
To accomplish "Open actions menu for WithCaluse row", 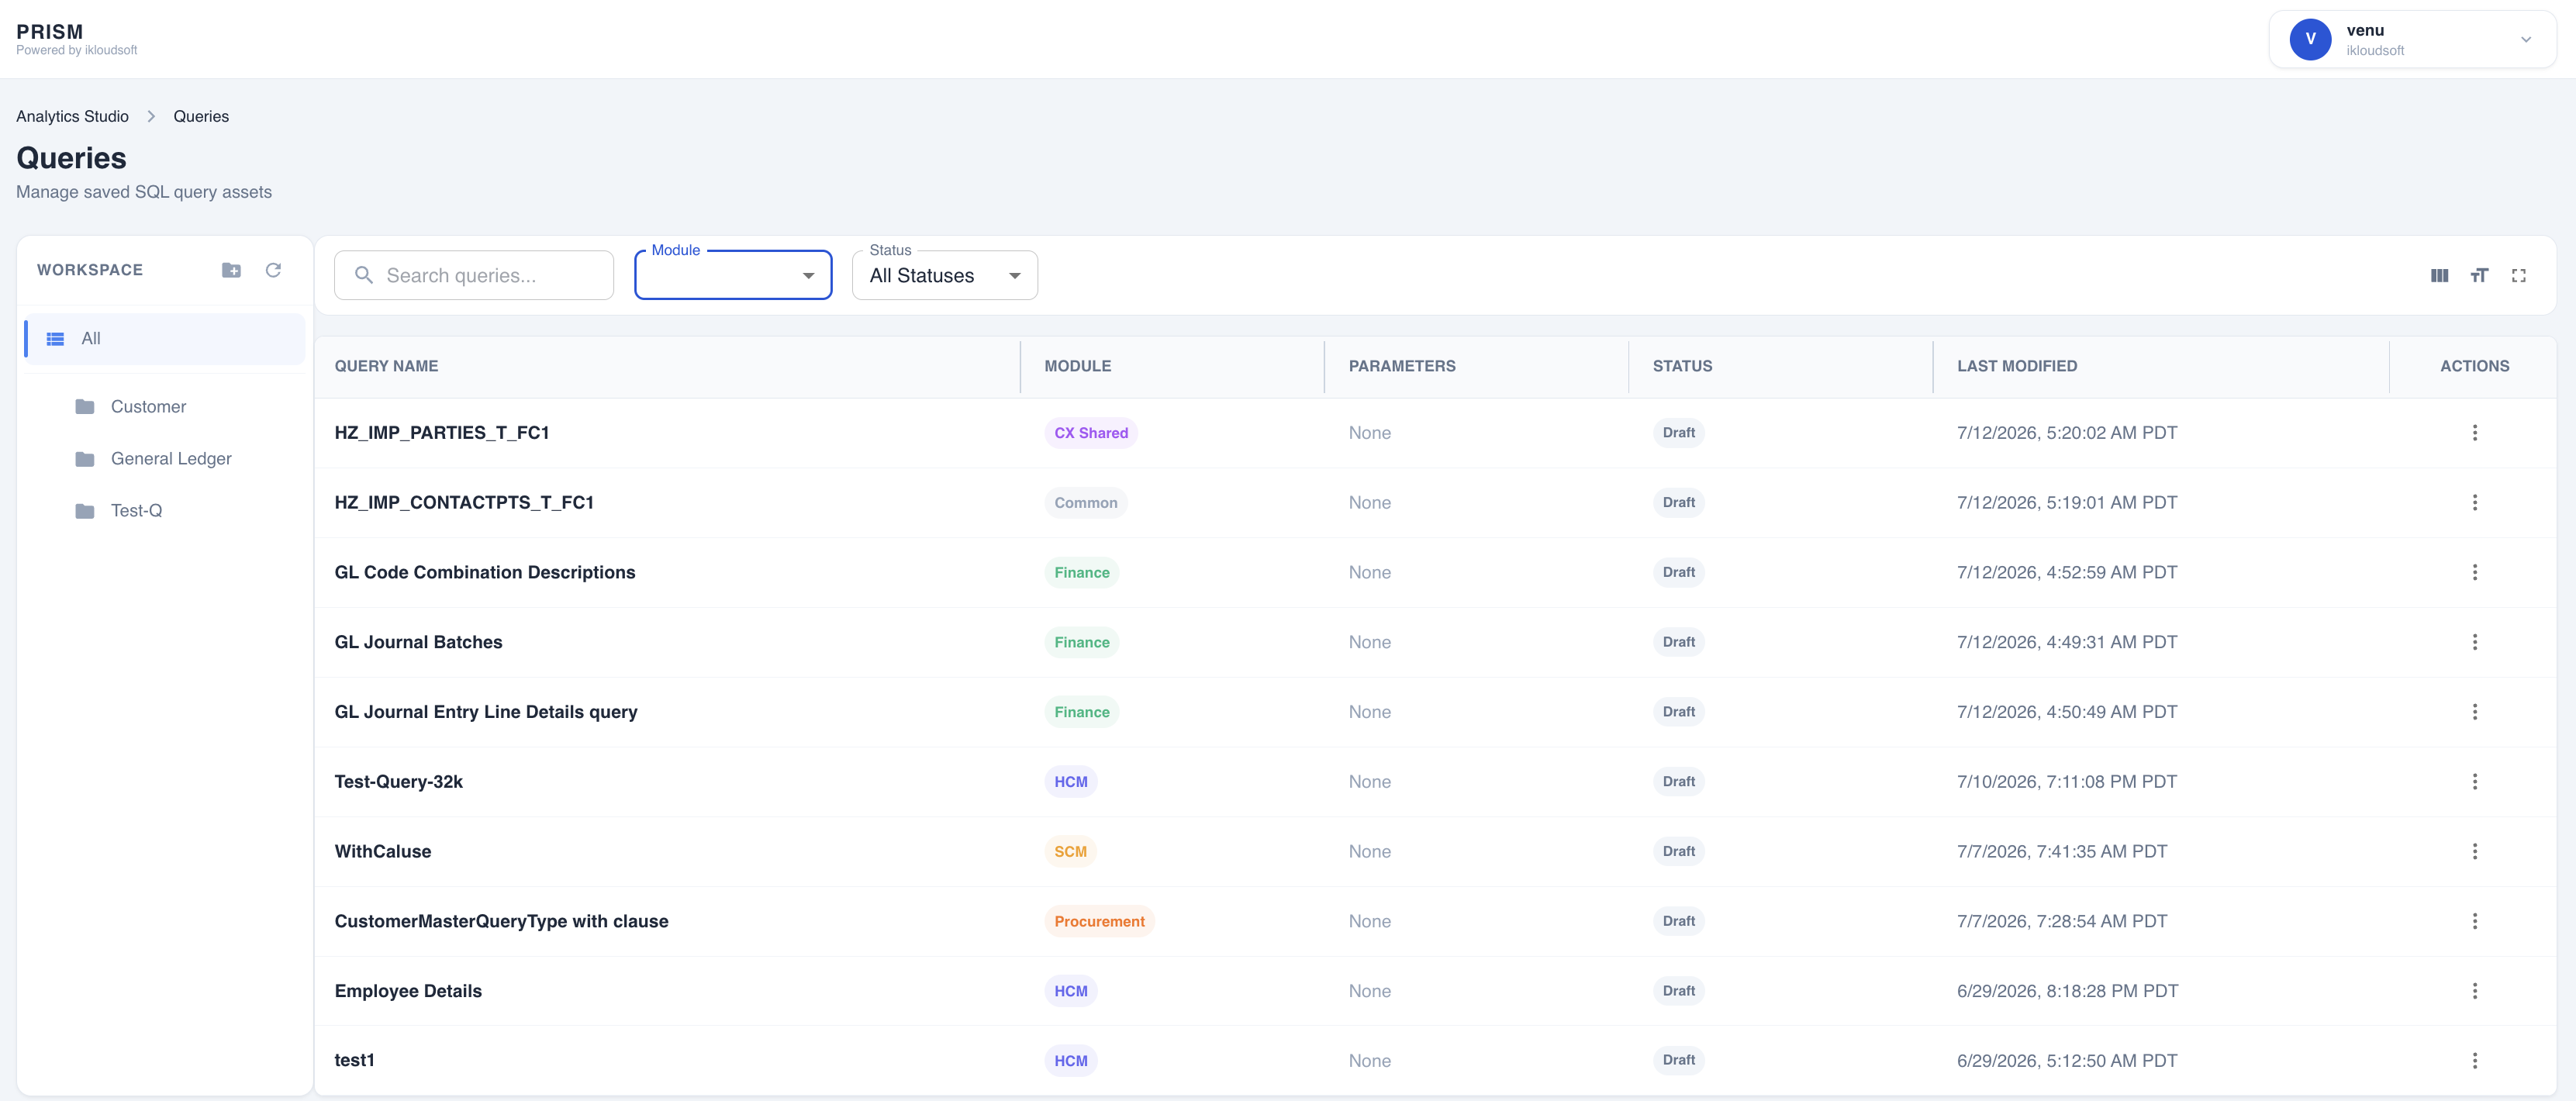I will [2475, 852].
